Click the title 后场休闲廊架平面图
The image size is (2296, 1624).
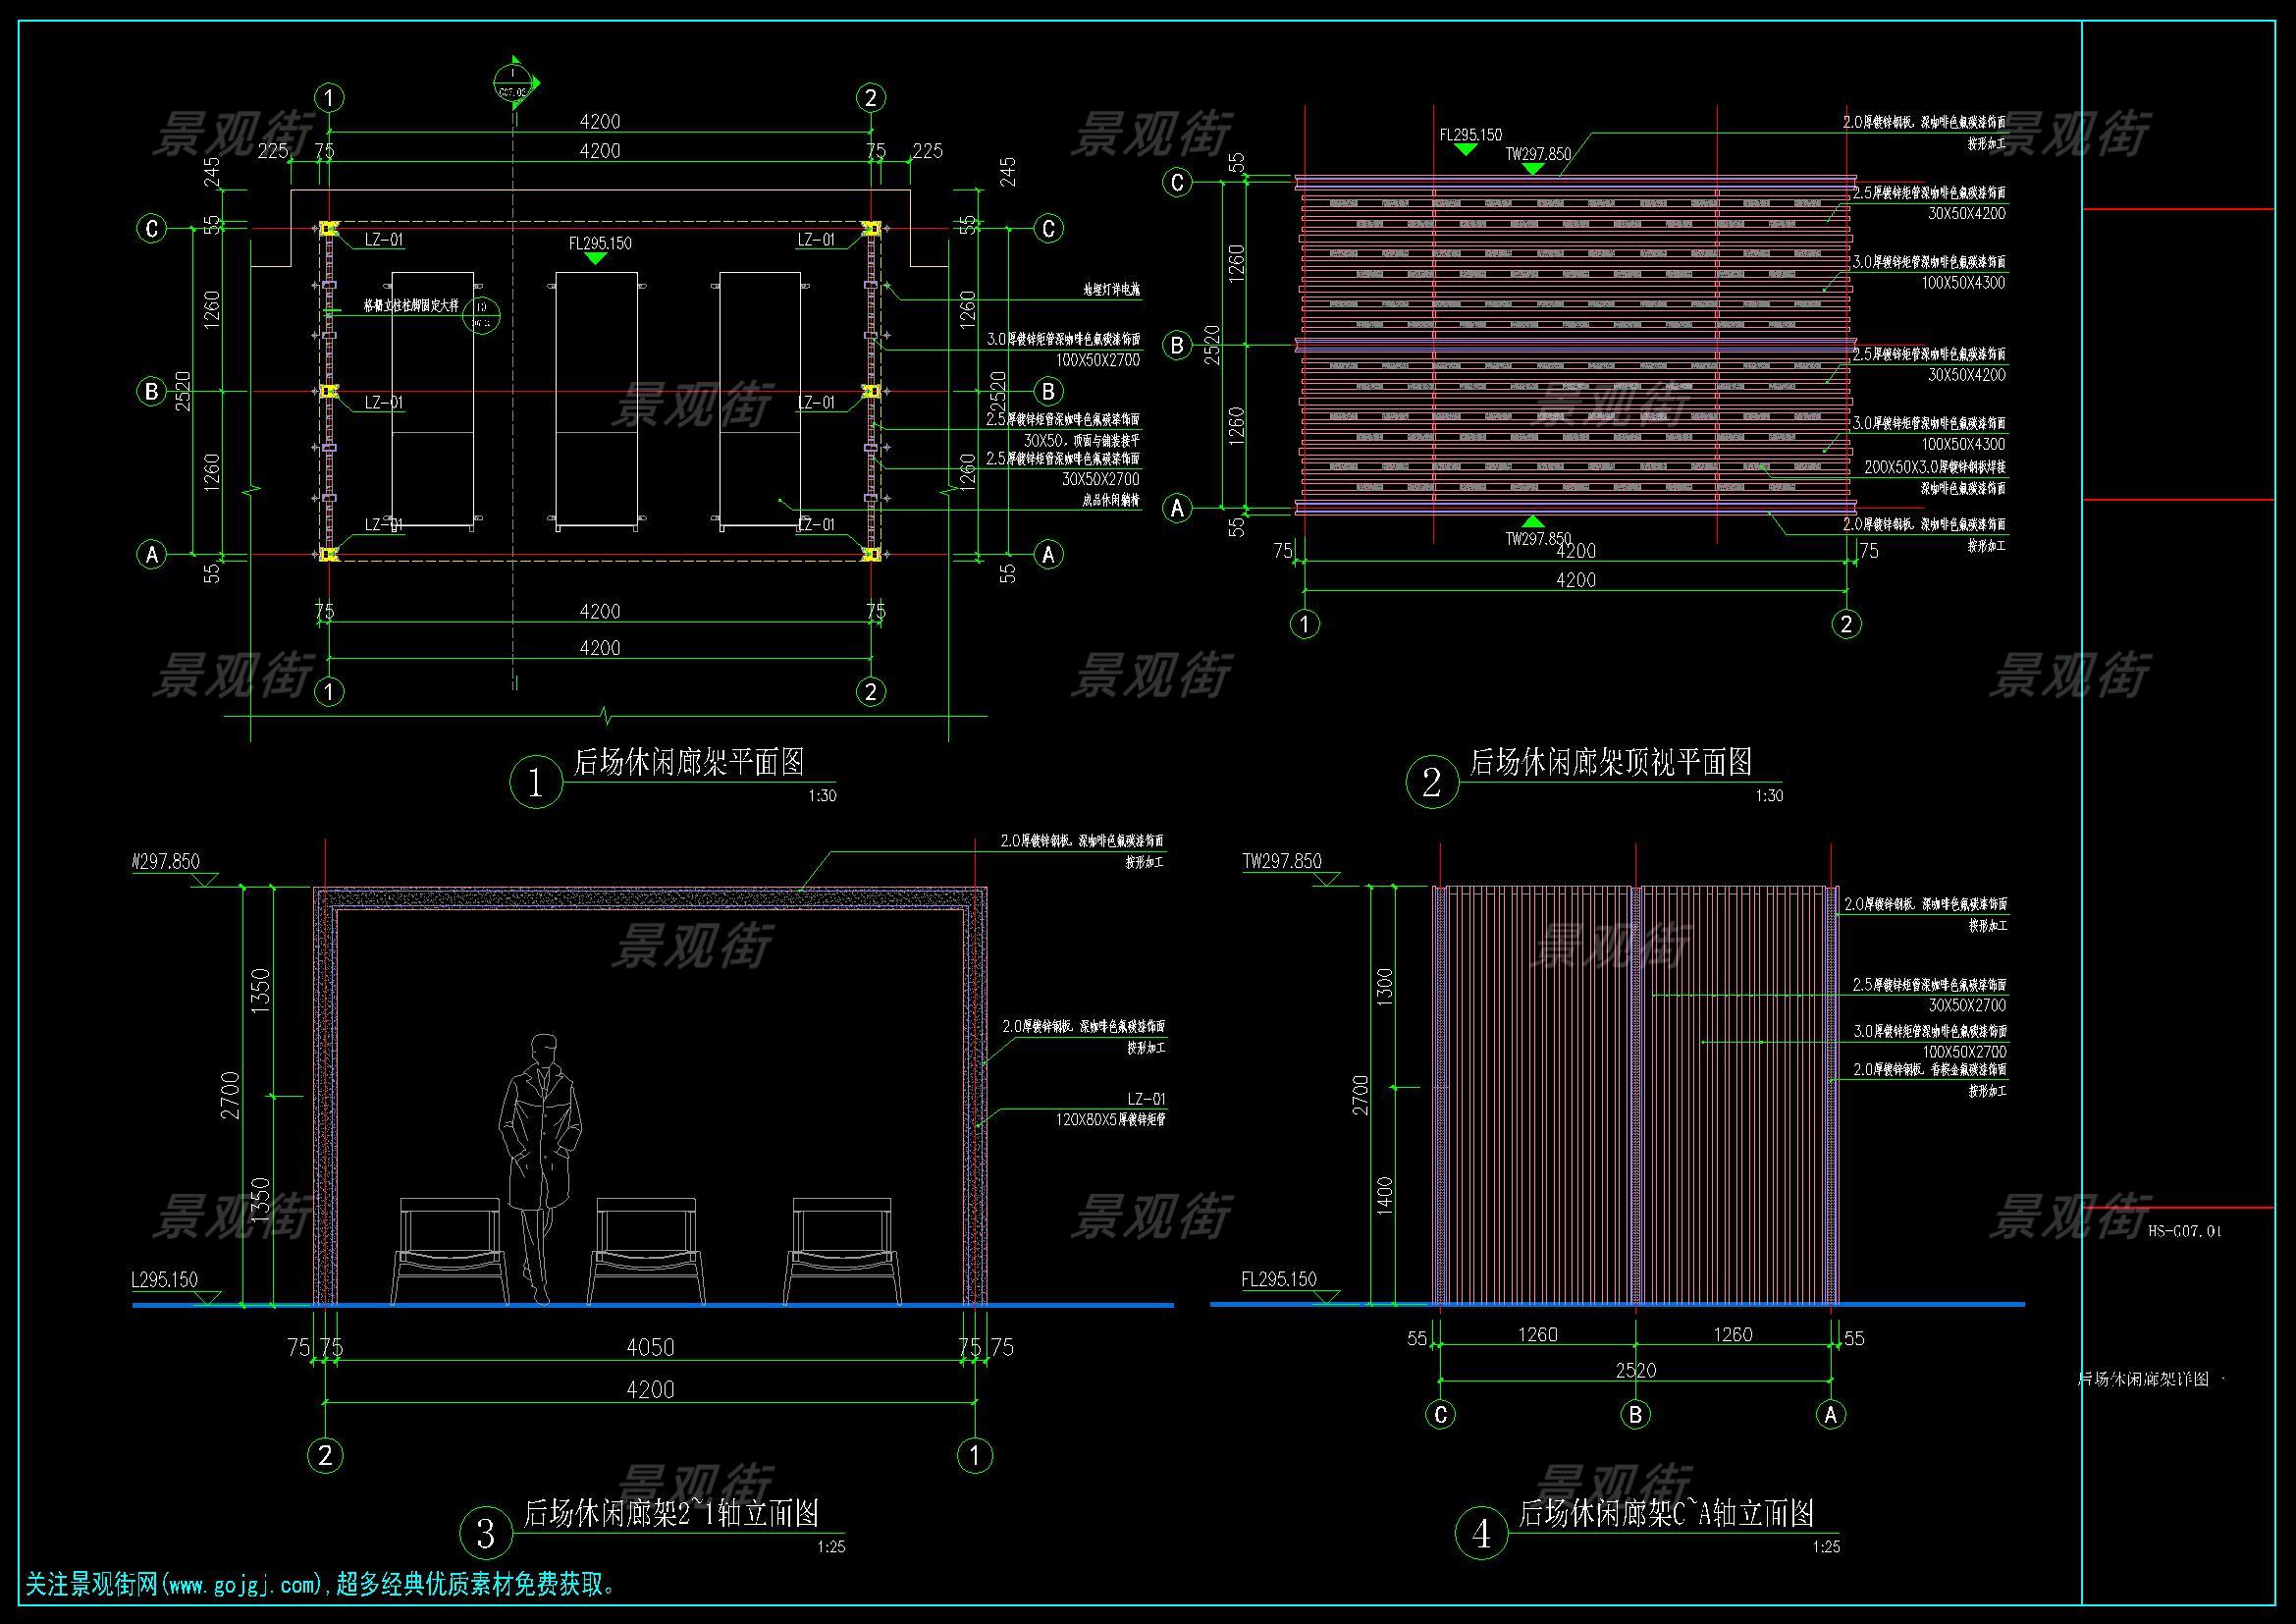(x=688, y=763)
